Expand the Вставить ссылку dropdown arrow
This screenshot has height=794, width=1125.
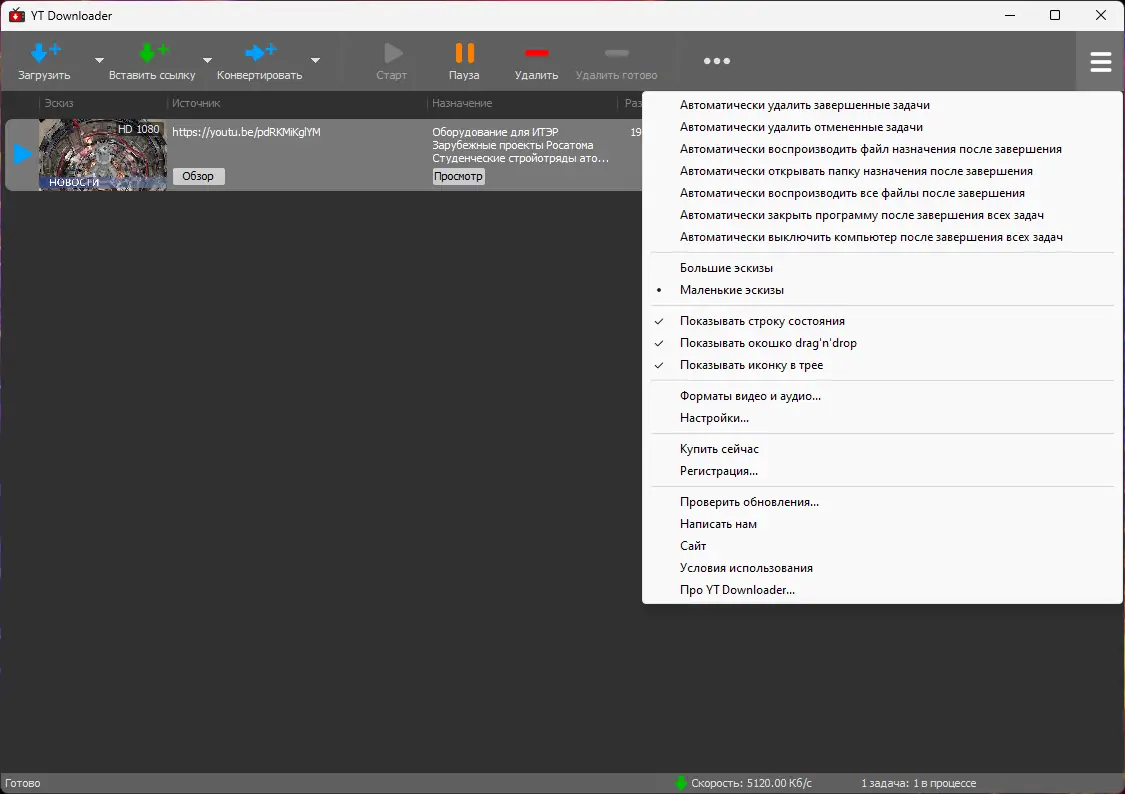coord(207,60)
